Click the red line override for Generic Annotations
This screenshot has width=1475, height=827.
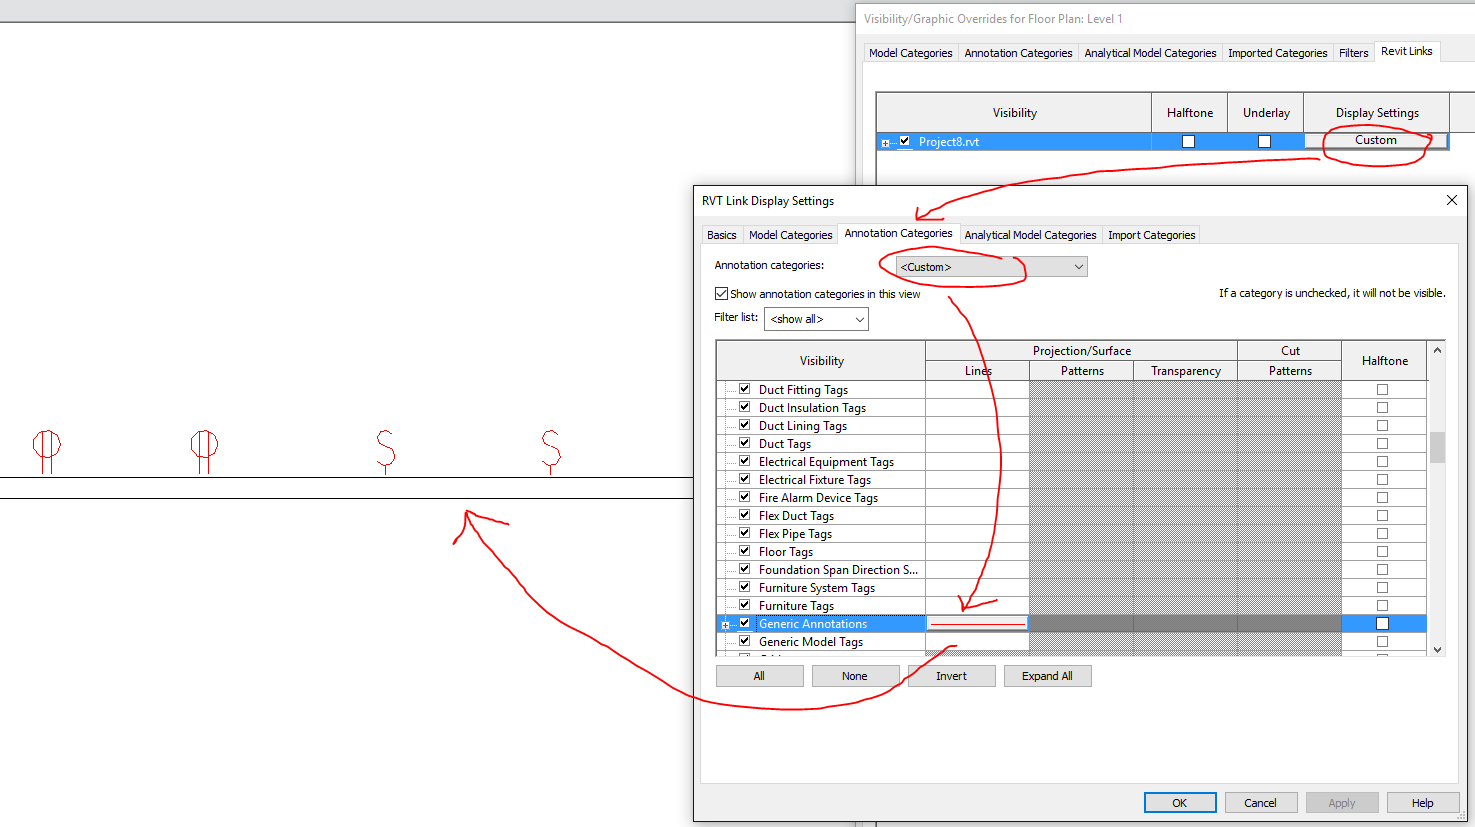click(x=977, y=624)
